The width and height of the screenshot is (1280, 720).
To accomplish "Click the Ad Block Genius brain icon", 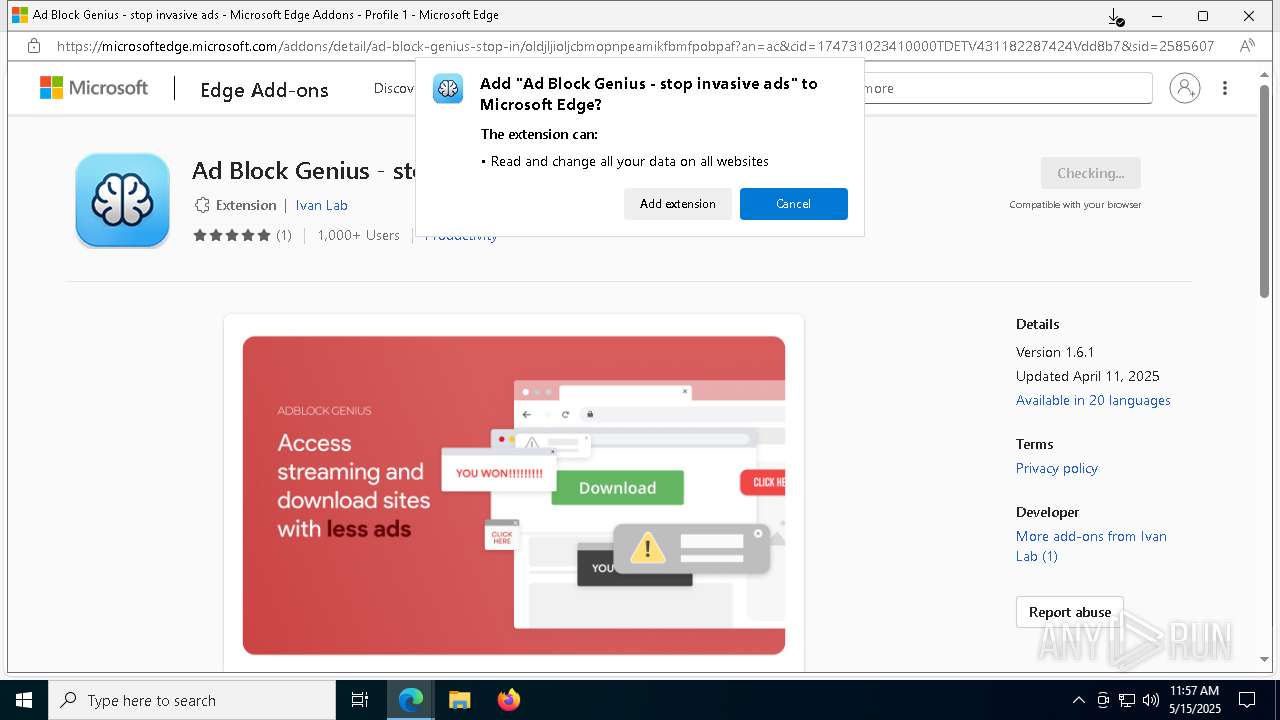I will (x=122, y=200).
